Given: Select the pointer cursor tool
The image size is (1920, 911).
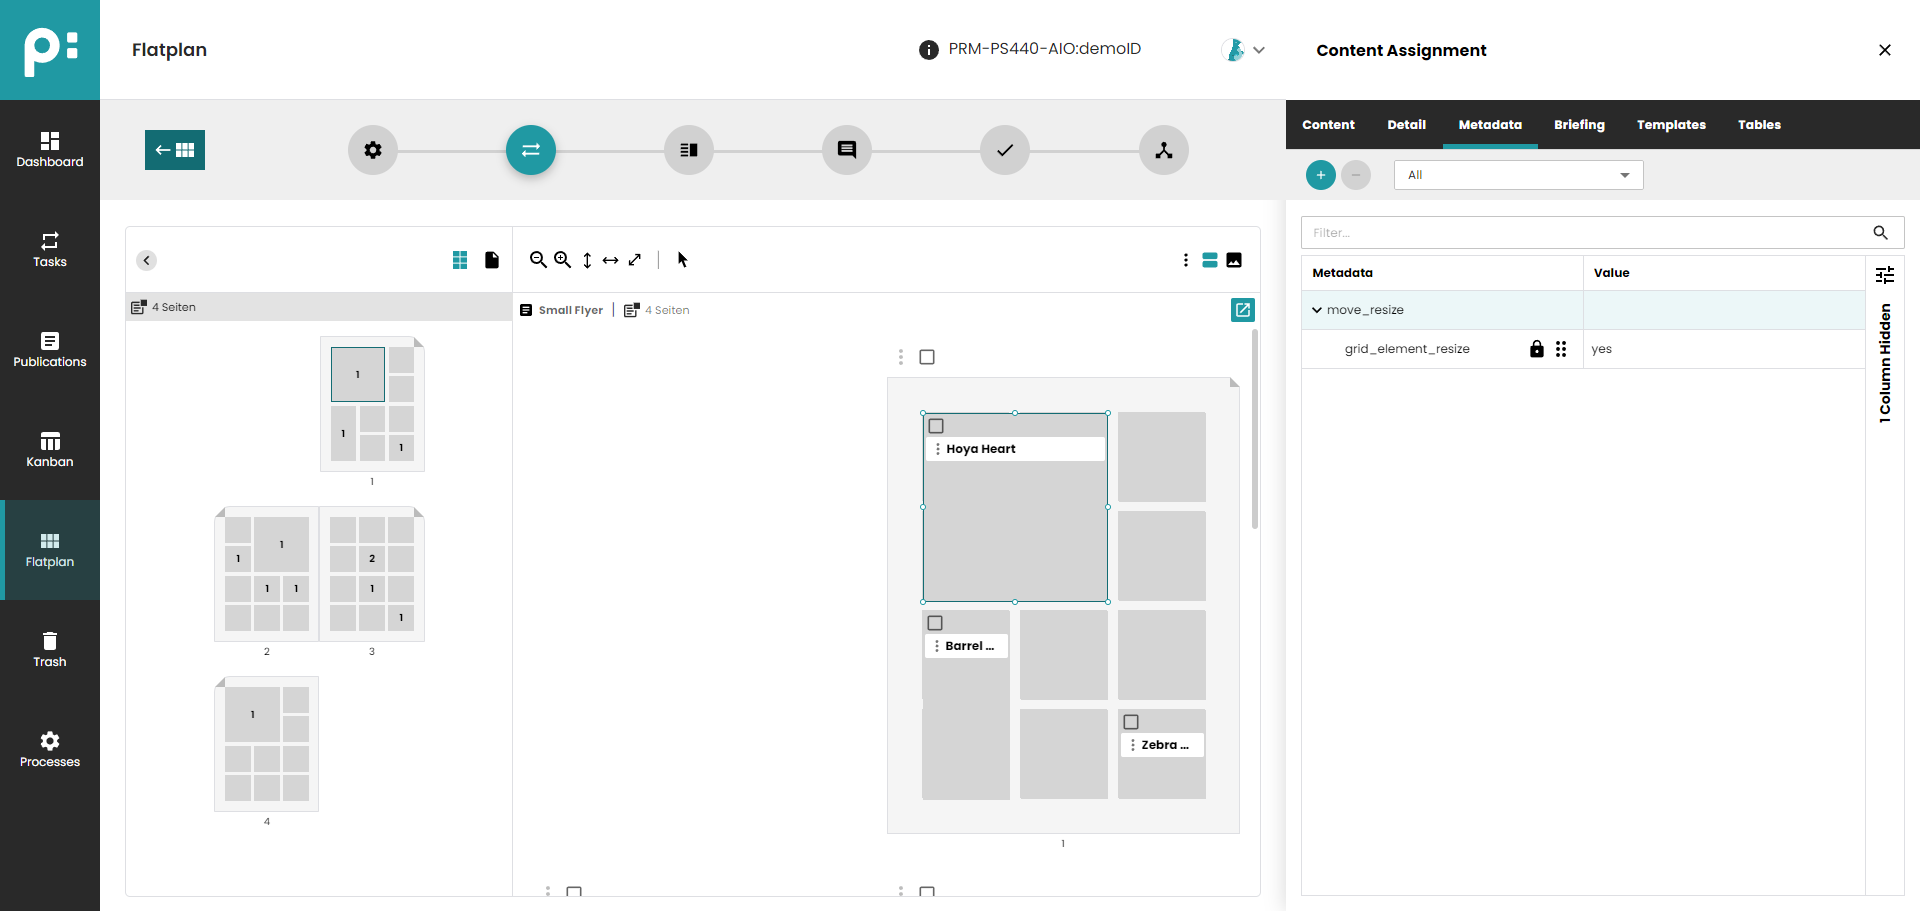Looking at the screenshot, I should pyautogui.click(x=683, y=260).
